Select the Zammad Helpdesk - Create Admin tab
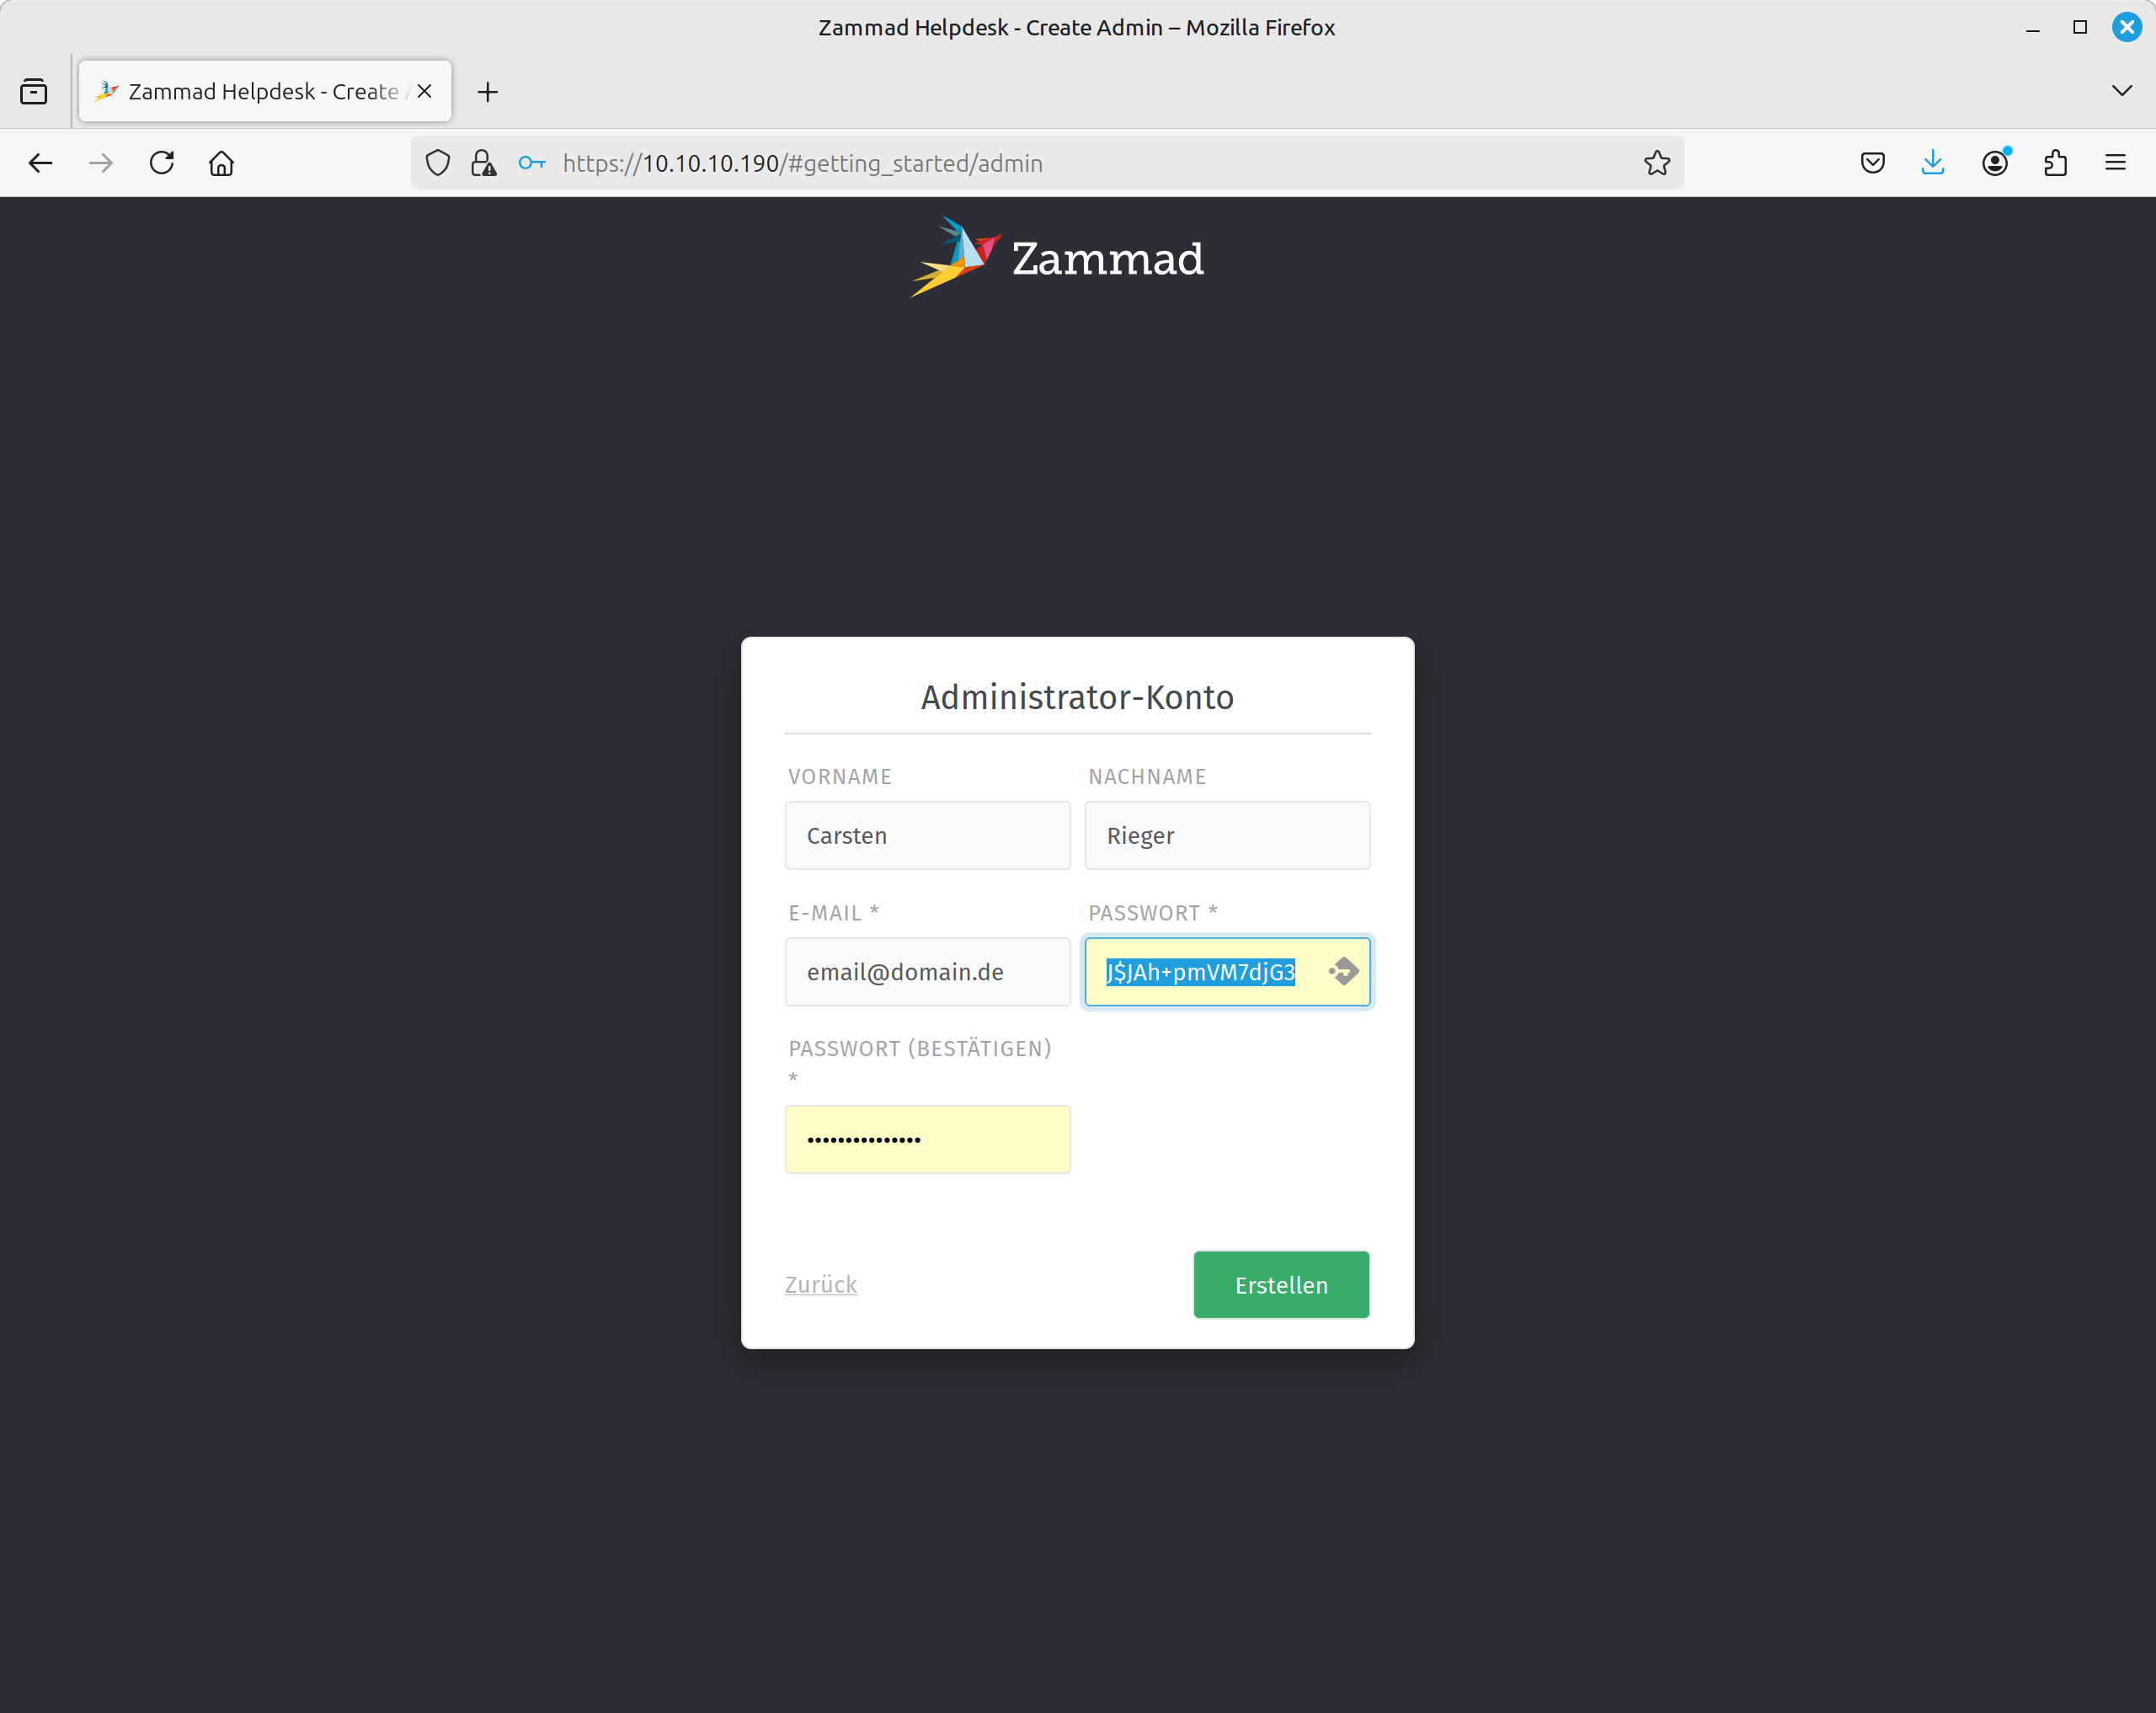Image resolution: width=2156 pixels, height=1713 pixels. 265,91
